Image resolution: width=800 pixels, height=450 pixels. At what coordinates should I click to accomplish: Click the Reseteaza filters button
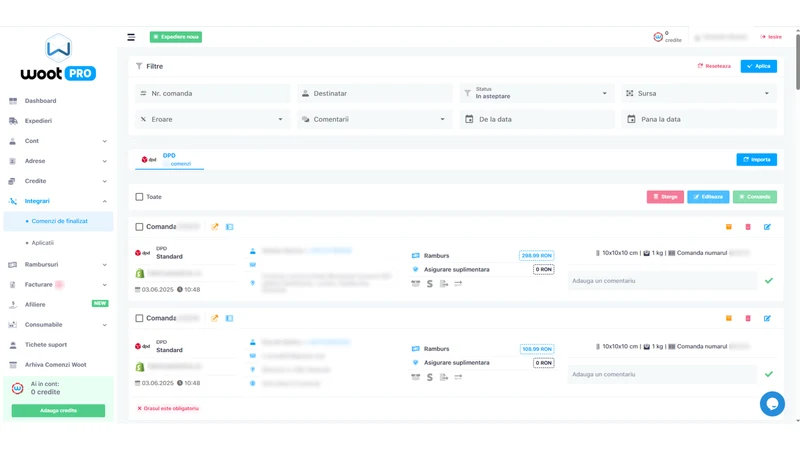point(714,66)
